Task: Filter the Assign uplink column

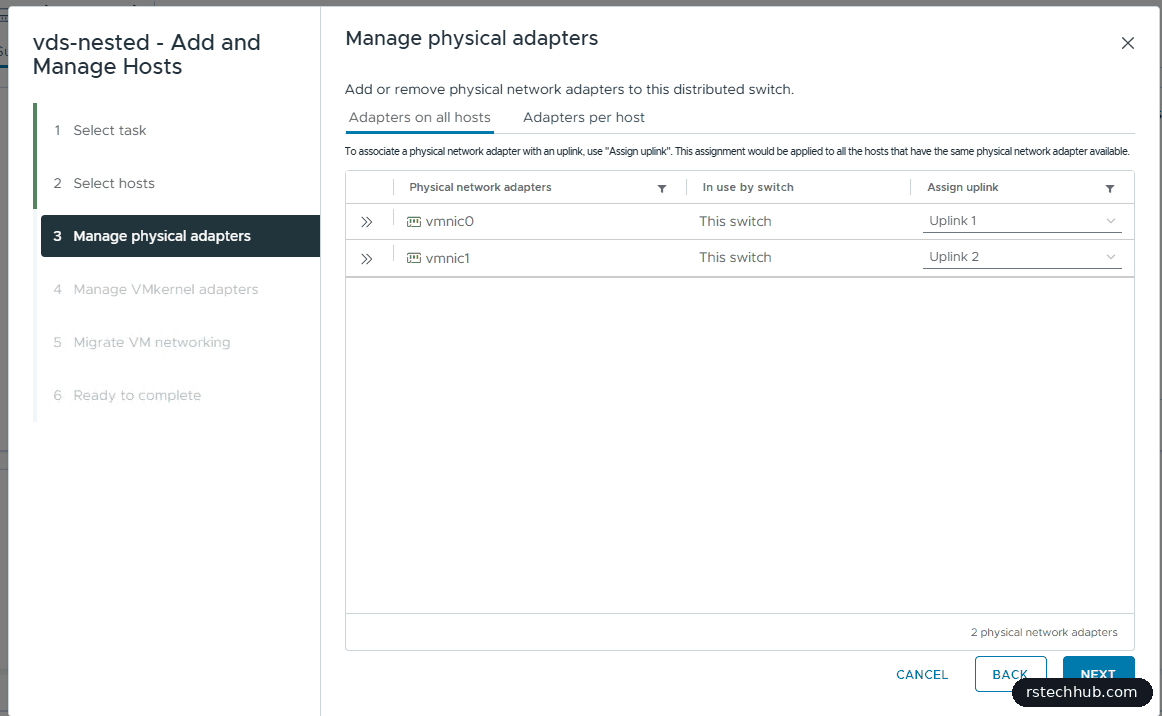Action: [1109, 188]
